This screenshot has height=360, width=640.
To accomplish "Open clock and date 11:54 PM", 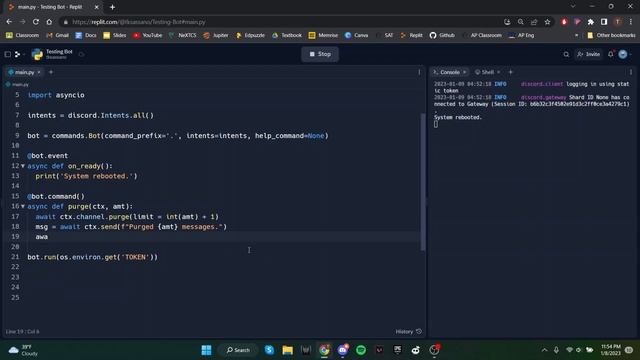I will click(611, 350).
